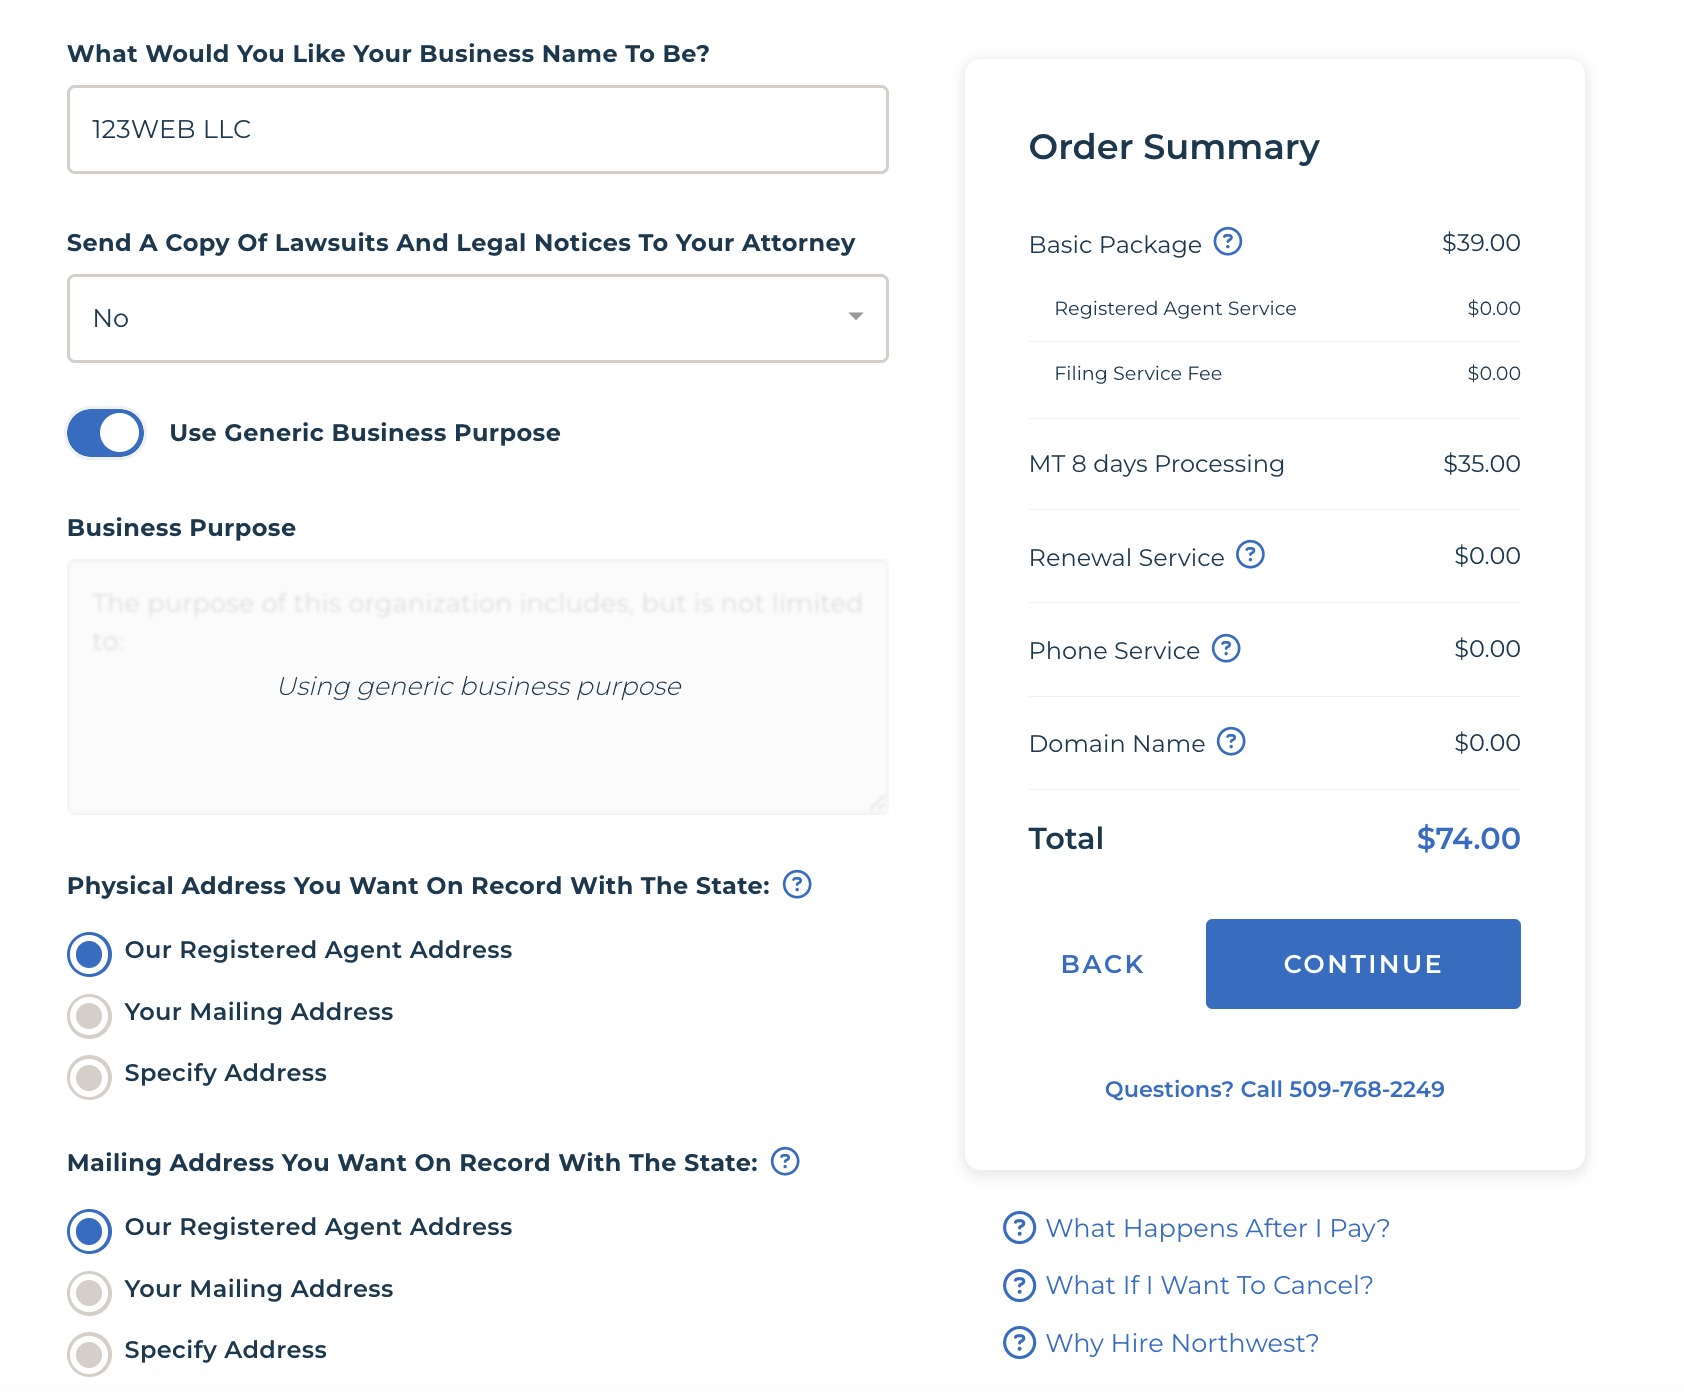Select Your Mailing Address under mailing address
1684x1392 pixels.
89,1293
